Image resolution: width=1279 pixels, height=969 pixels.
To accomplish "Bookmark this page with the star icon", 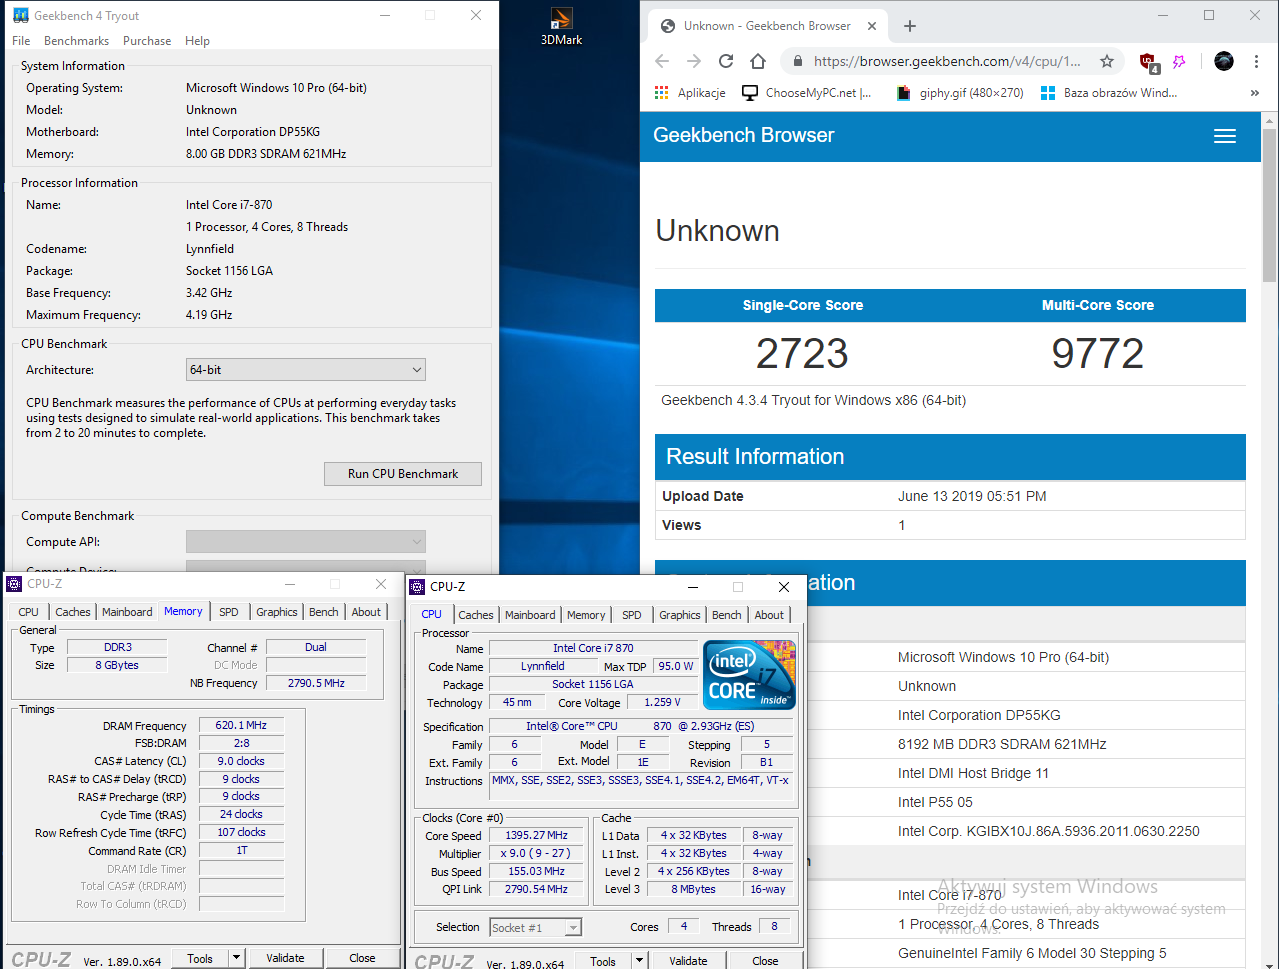I will coord(1107,61).
